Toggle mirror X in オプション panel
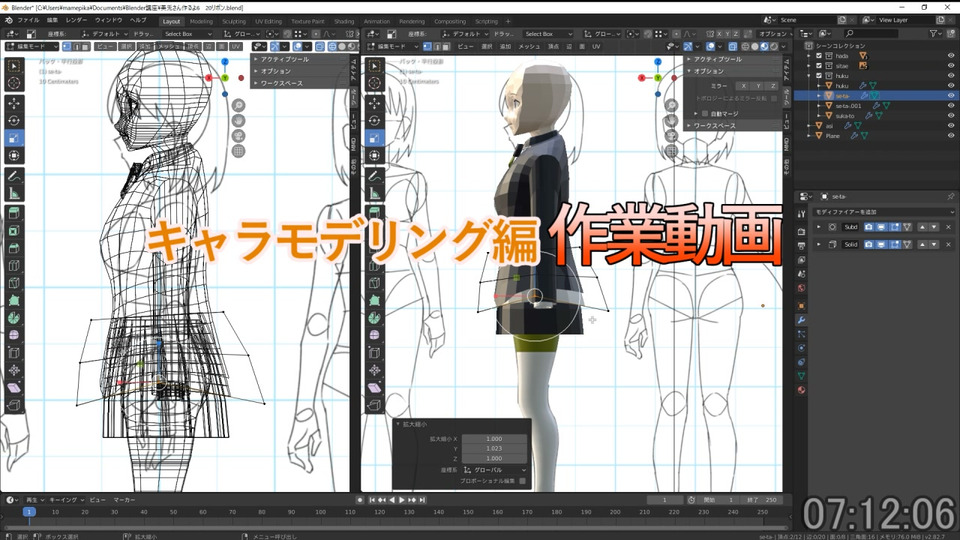The height and width of the screenshot is (540, 960). coord(743,86)
